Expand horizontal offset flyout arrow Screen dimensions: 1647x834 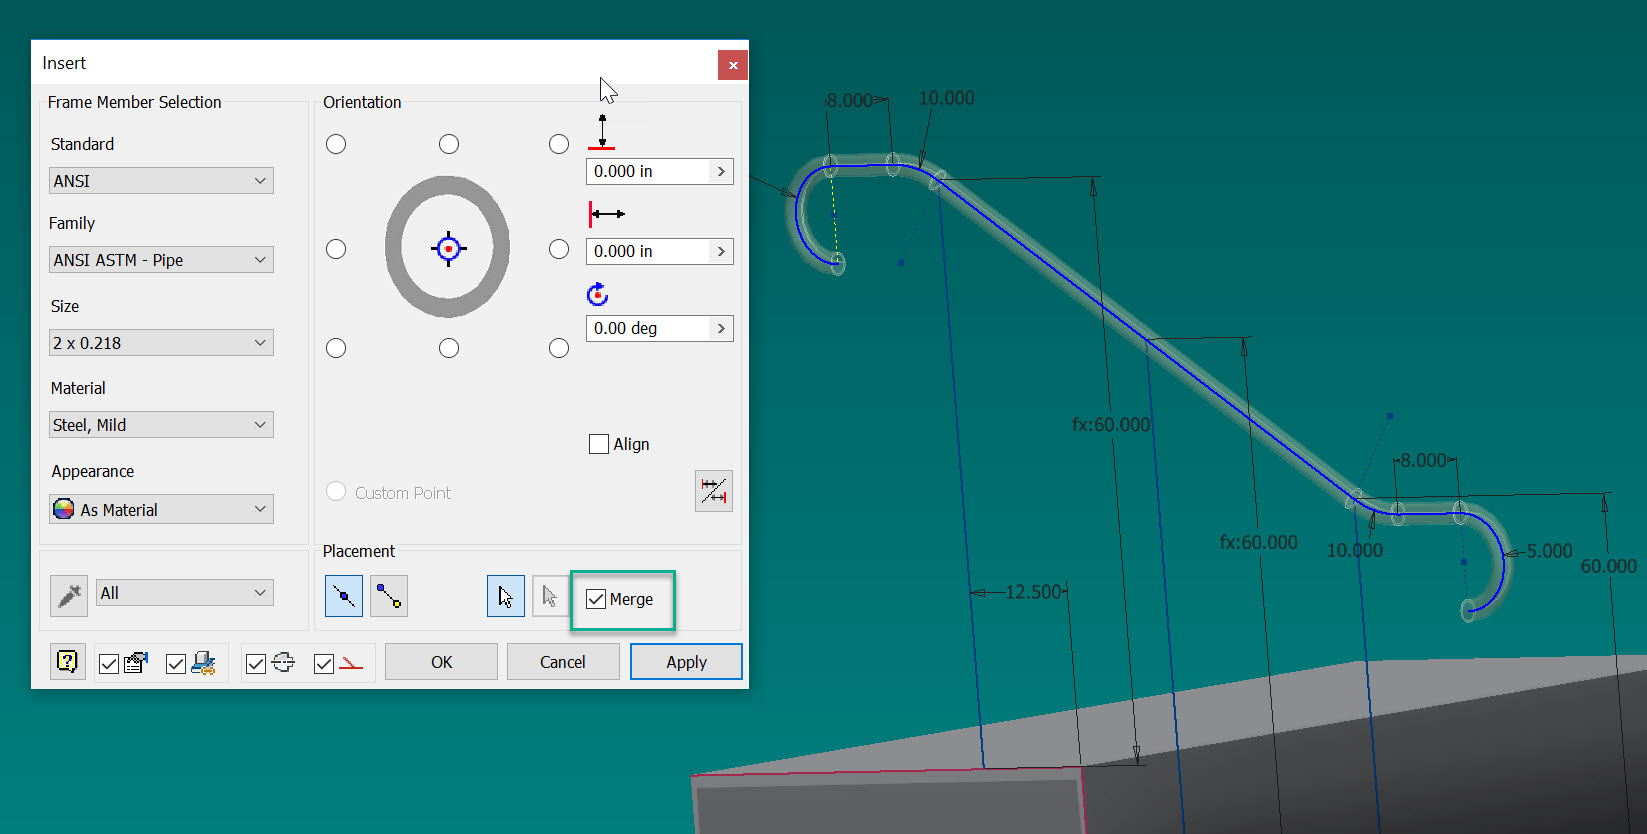pyautogui.click(x=721, y=251)
